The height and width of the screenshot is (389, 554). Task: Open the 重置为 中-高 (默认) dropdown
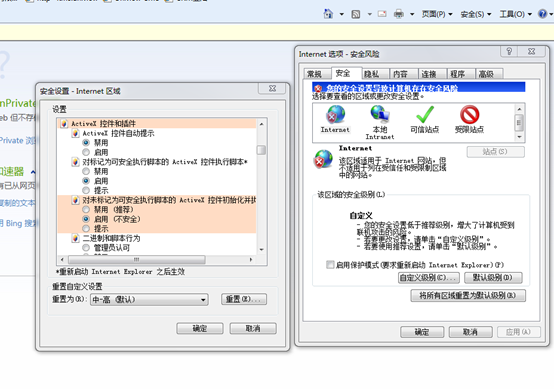click(149, 300)
